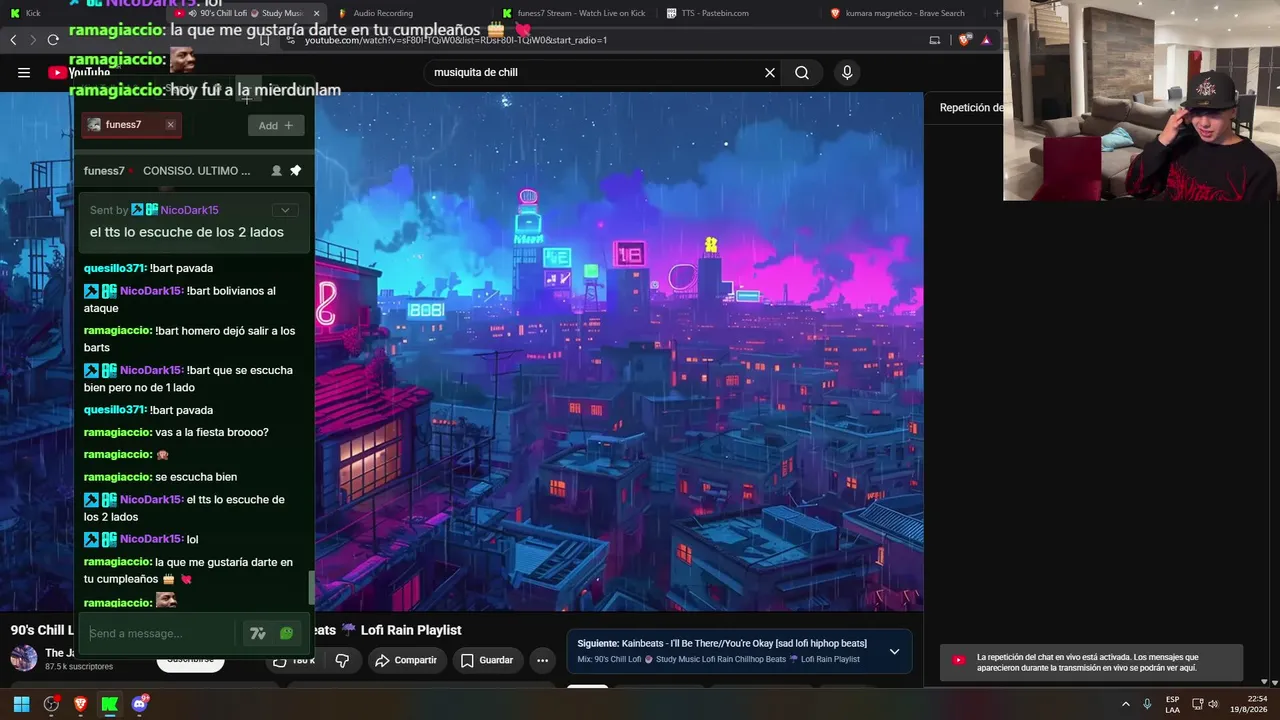Open Kick app from the taskbar
This screenshot has width=1280, height=720.
pyautogui.click(x=110, y=704)
